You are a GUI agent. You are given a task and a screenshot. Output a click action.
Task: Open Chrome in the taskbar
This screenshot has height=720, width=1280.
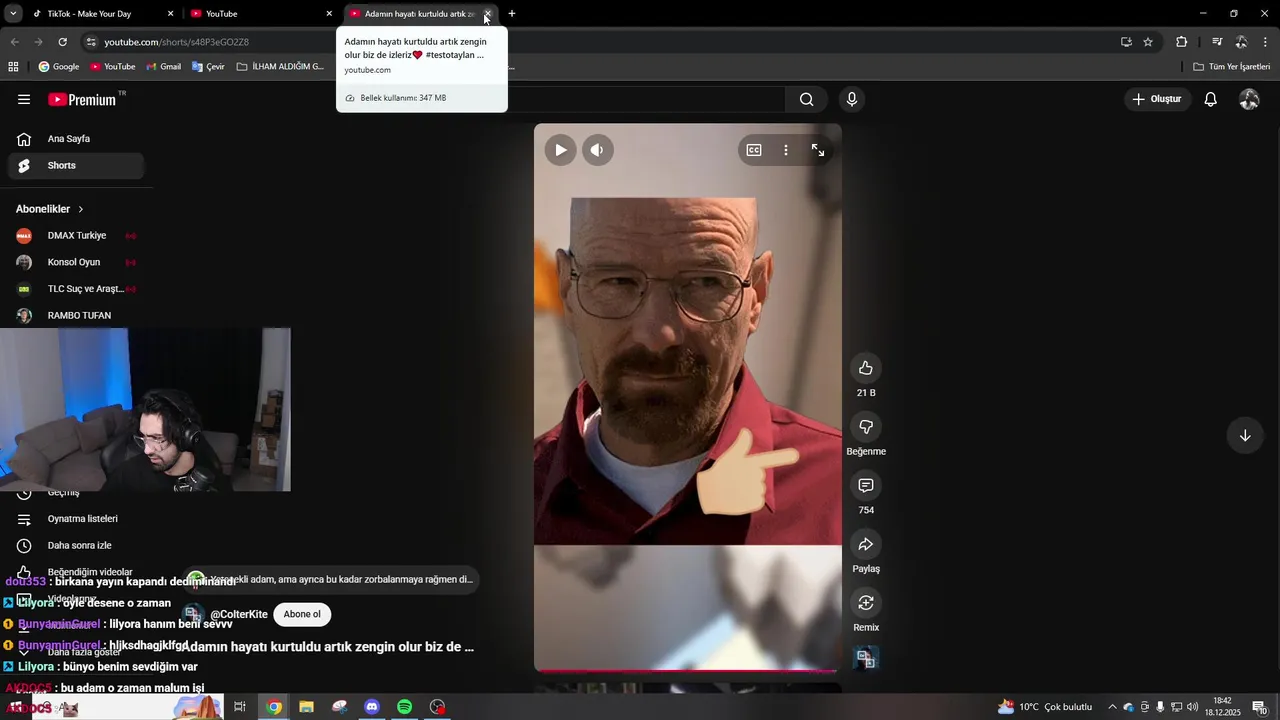click(274, 707)
